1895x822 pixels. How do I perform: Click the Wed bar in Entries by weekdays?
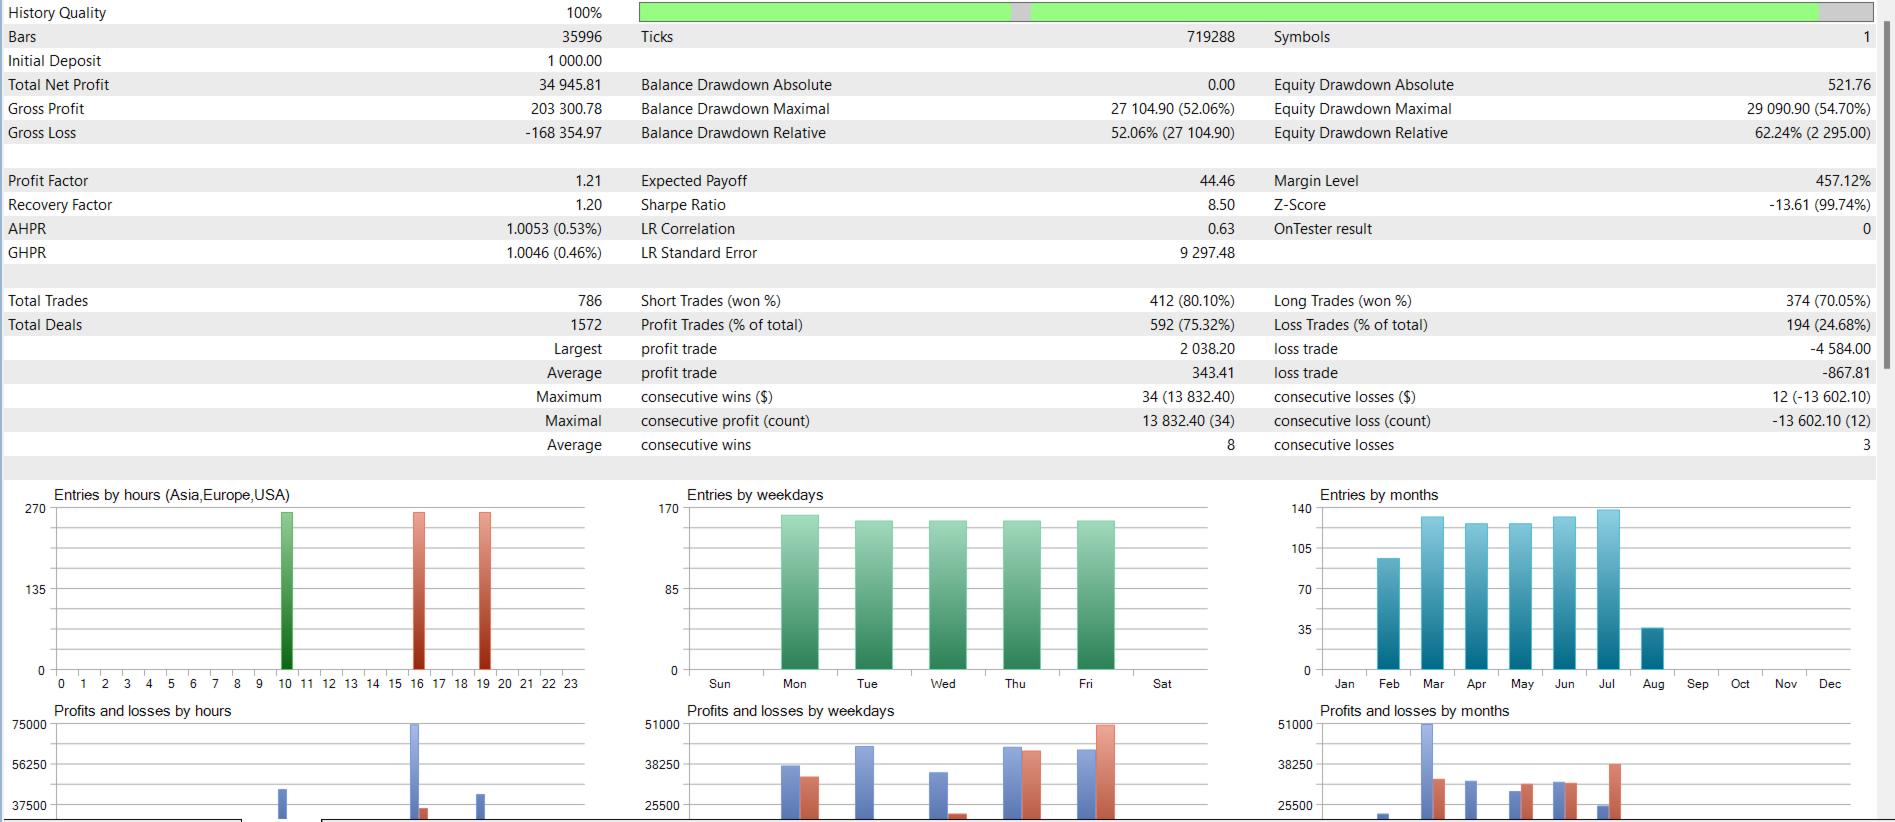[948, 595]
